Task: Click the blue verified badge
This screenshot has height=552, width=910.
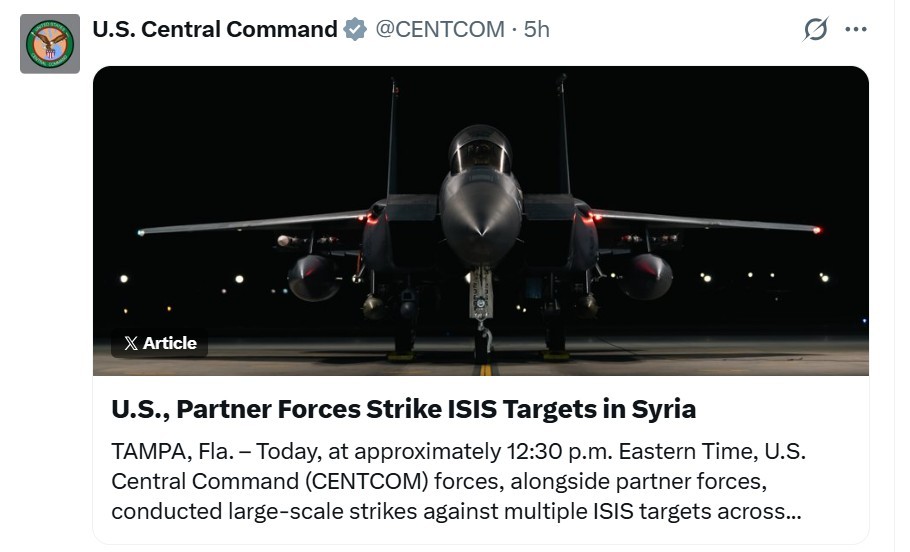Action: click(355, 30)
